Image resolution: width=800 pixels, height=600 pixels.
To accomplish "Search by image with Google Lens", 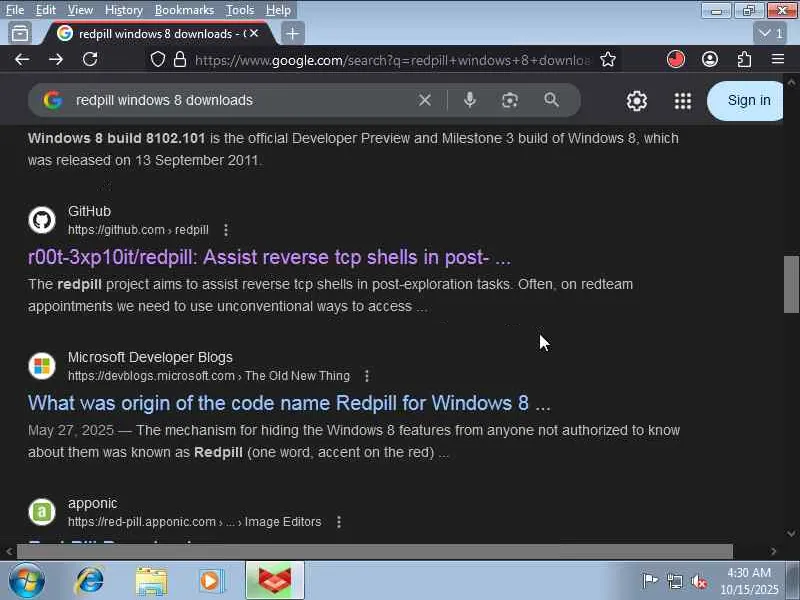I will point(510,100).
